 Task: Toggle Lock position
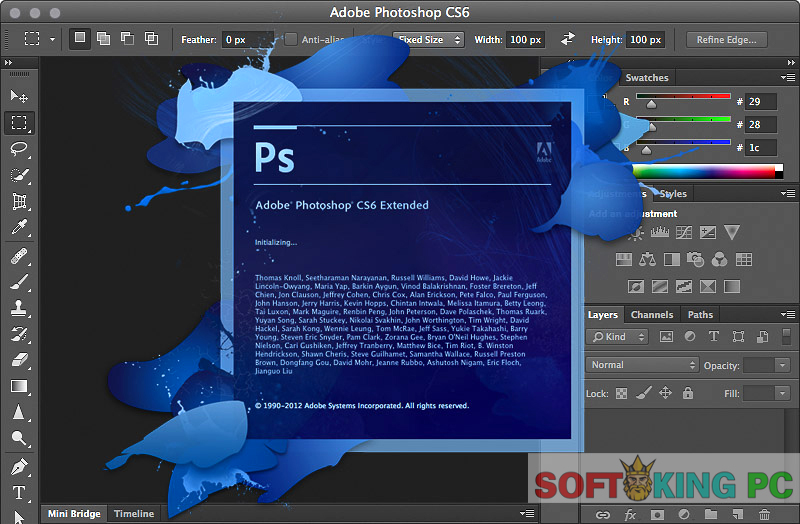click(665, 393)
